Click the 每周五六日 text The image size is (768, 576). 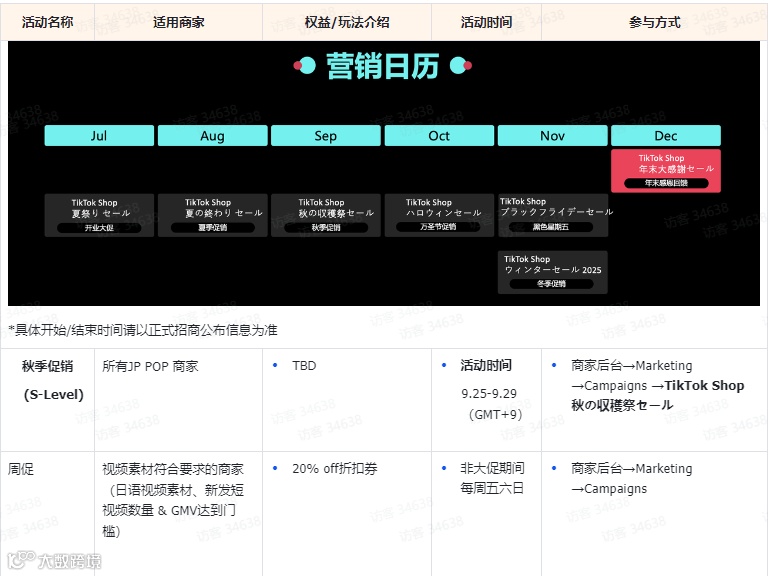pos(492,488)
